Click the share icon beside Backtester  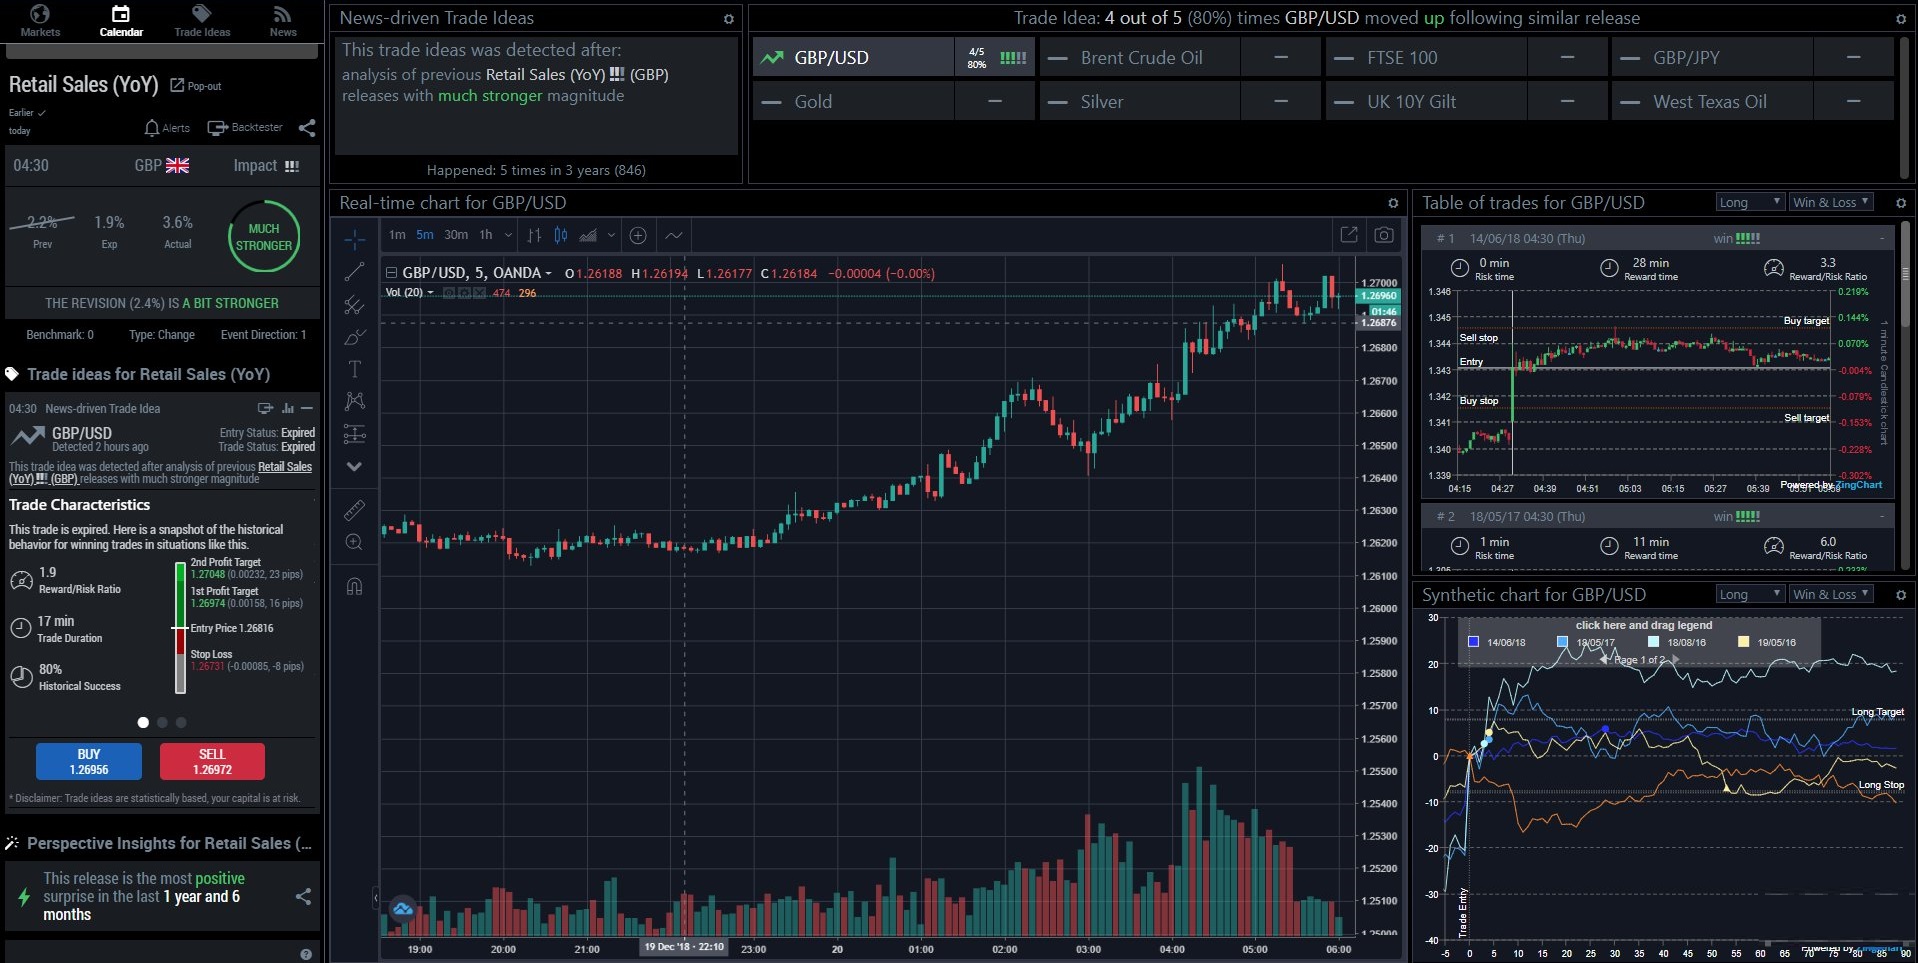(307, 128)
